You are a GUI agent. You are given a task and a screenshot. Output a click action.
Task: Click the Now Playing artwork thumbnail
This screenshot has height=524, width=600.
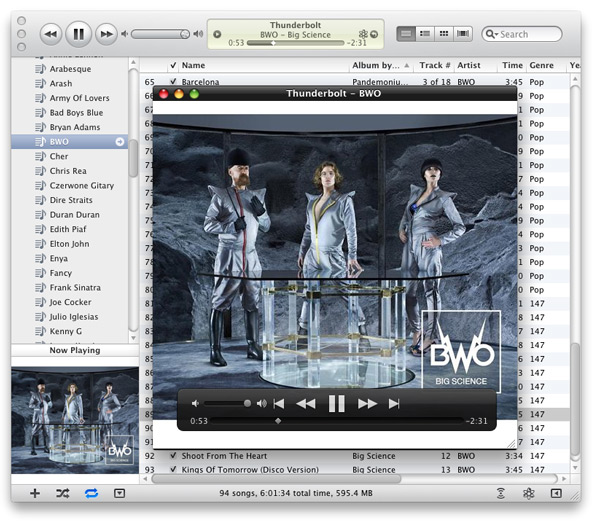pyautogui.click(x=75, y=420)
